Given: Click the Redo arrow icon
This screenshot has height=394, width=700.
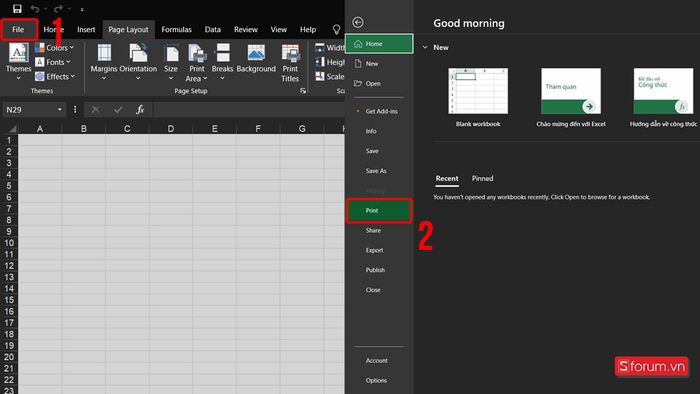Looking at the screenshot, I should [x=58, y=9].
